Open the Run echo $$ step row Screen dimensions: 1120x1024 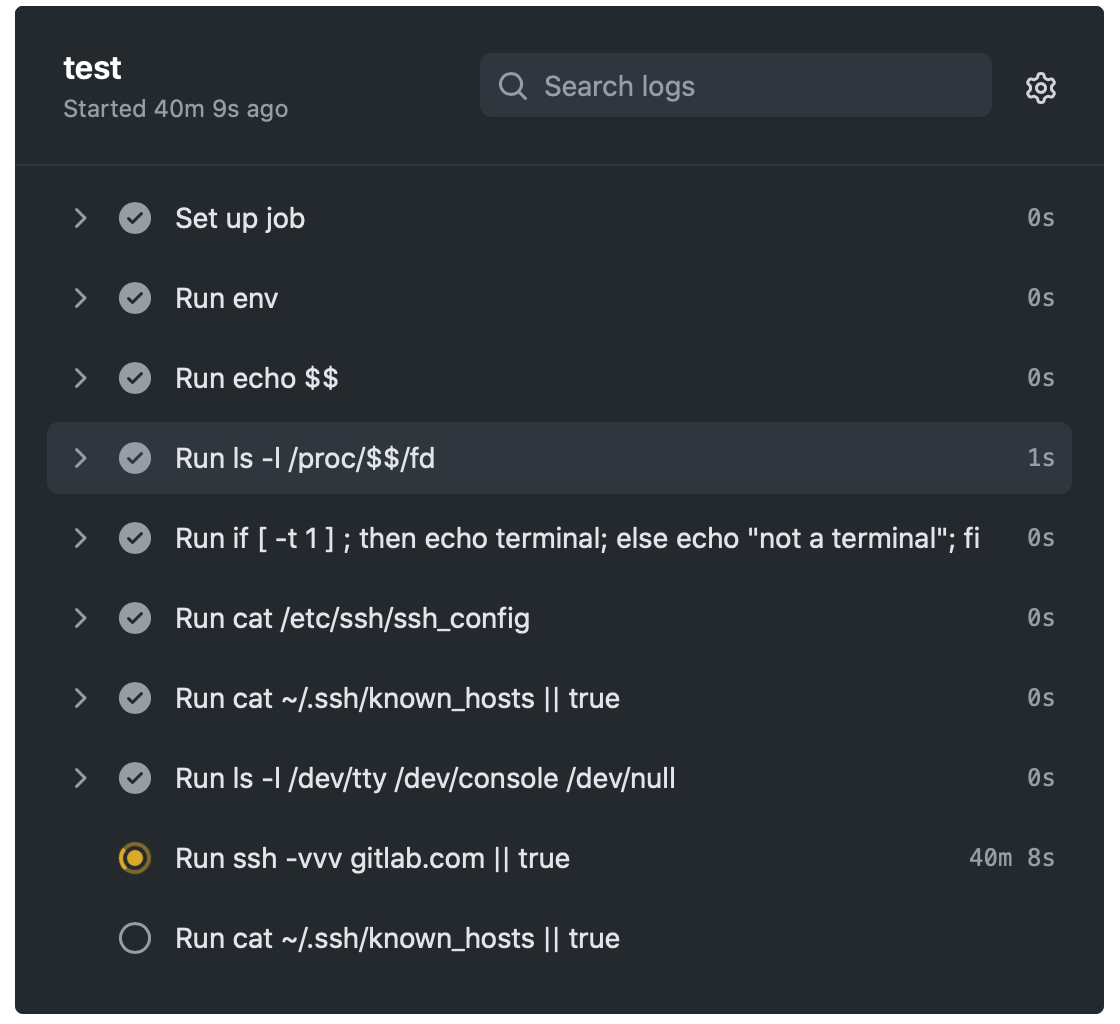[x=257, y=378]
